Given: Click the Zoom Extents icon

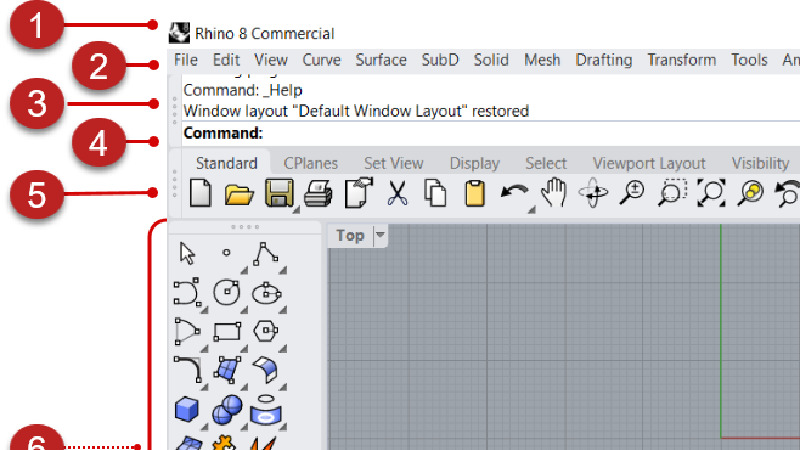Looking at the screenshot, I should click(711, 193).
